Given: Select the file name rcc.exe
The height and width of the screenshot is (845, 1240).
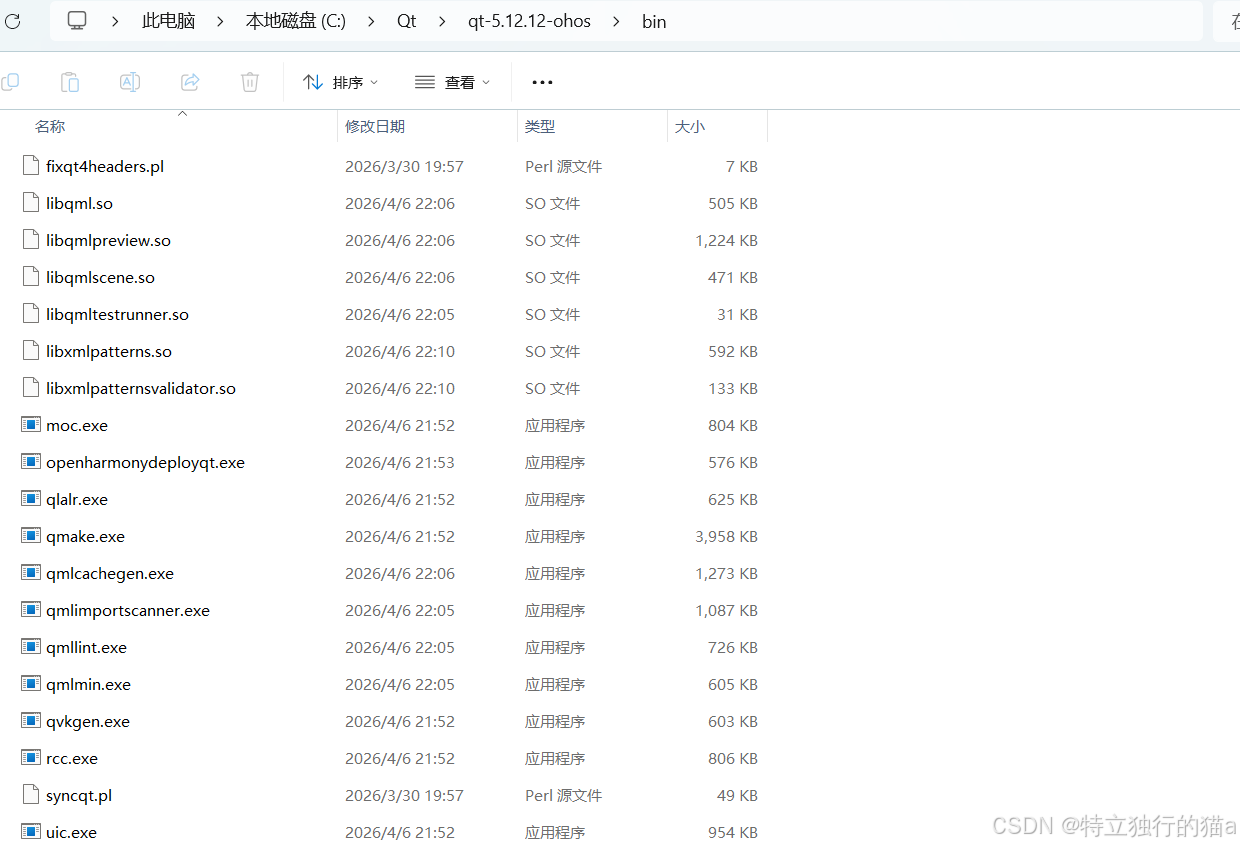Looking at the screenshot, I should pos(72,758).
